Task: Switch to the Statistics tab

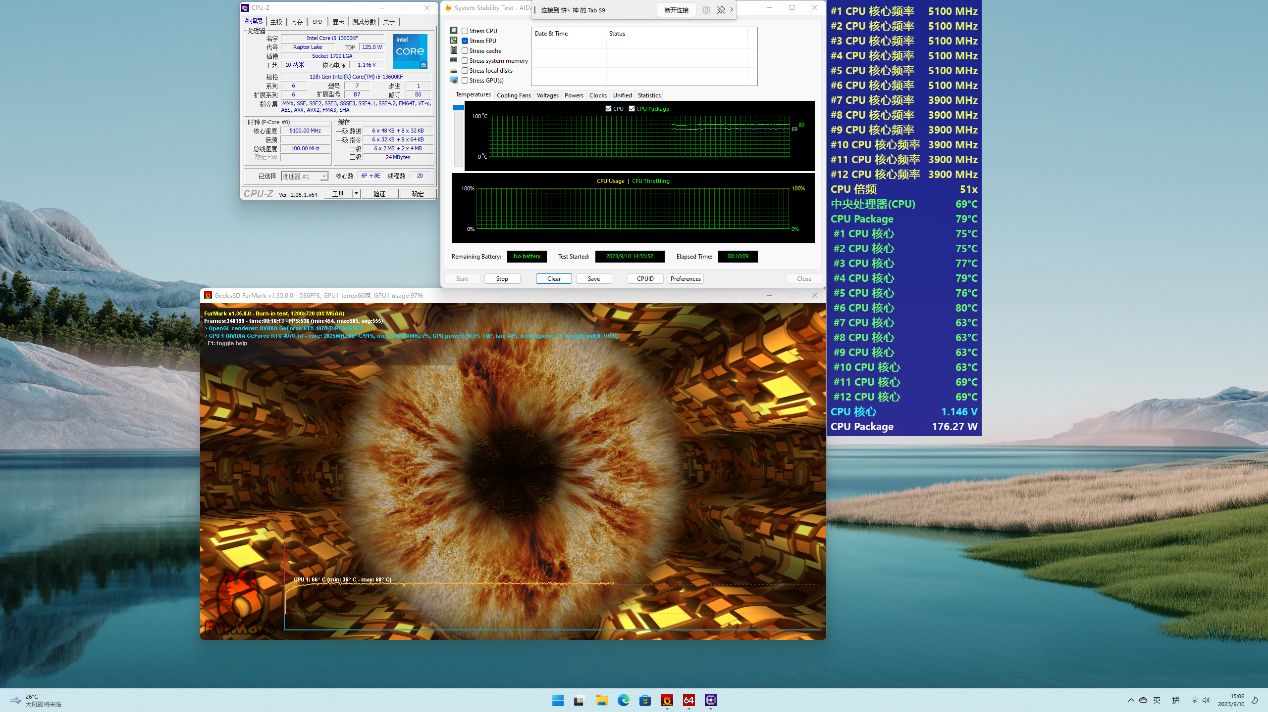Action: pos(649,96)
